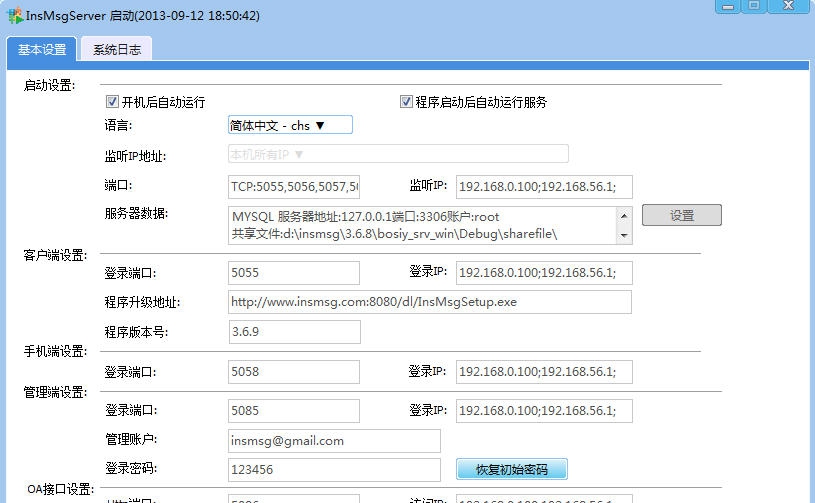Switch to the 基本设置 tab
Screen dimensions: 815x503
pyautogui.click(x=42, y=49)
